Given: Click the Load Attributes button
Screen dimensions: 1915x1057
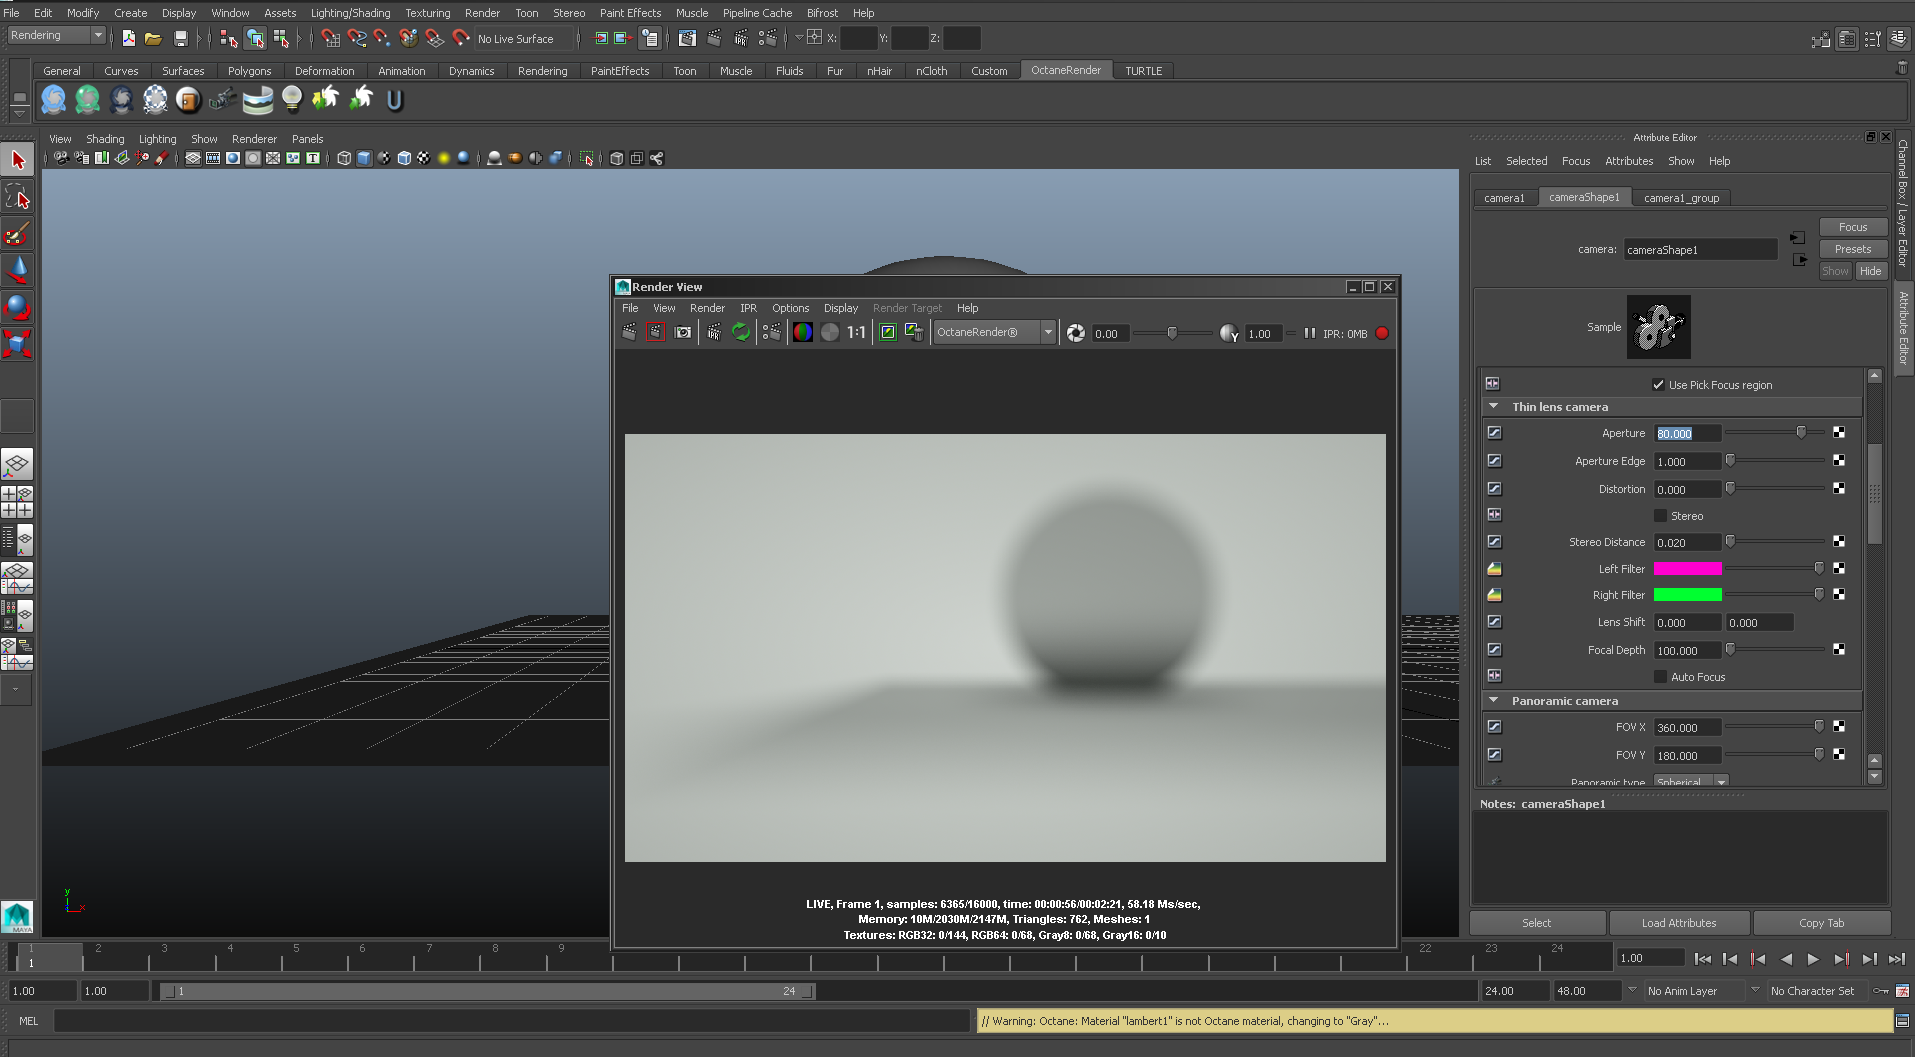Looking at the screenshot, I should coord(1678,923).
